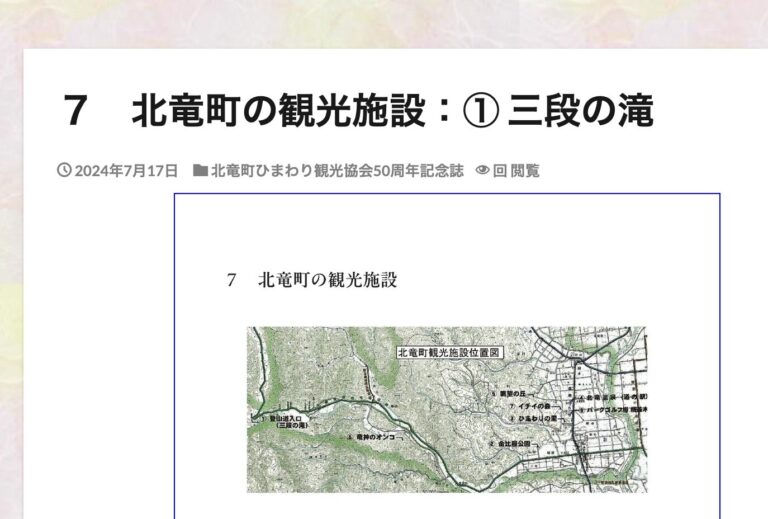
Task: Click document heading 7 北竜町の観光施設
Action: (x=312, y=280)
